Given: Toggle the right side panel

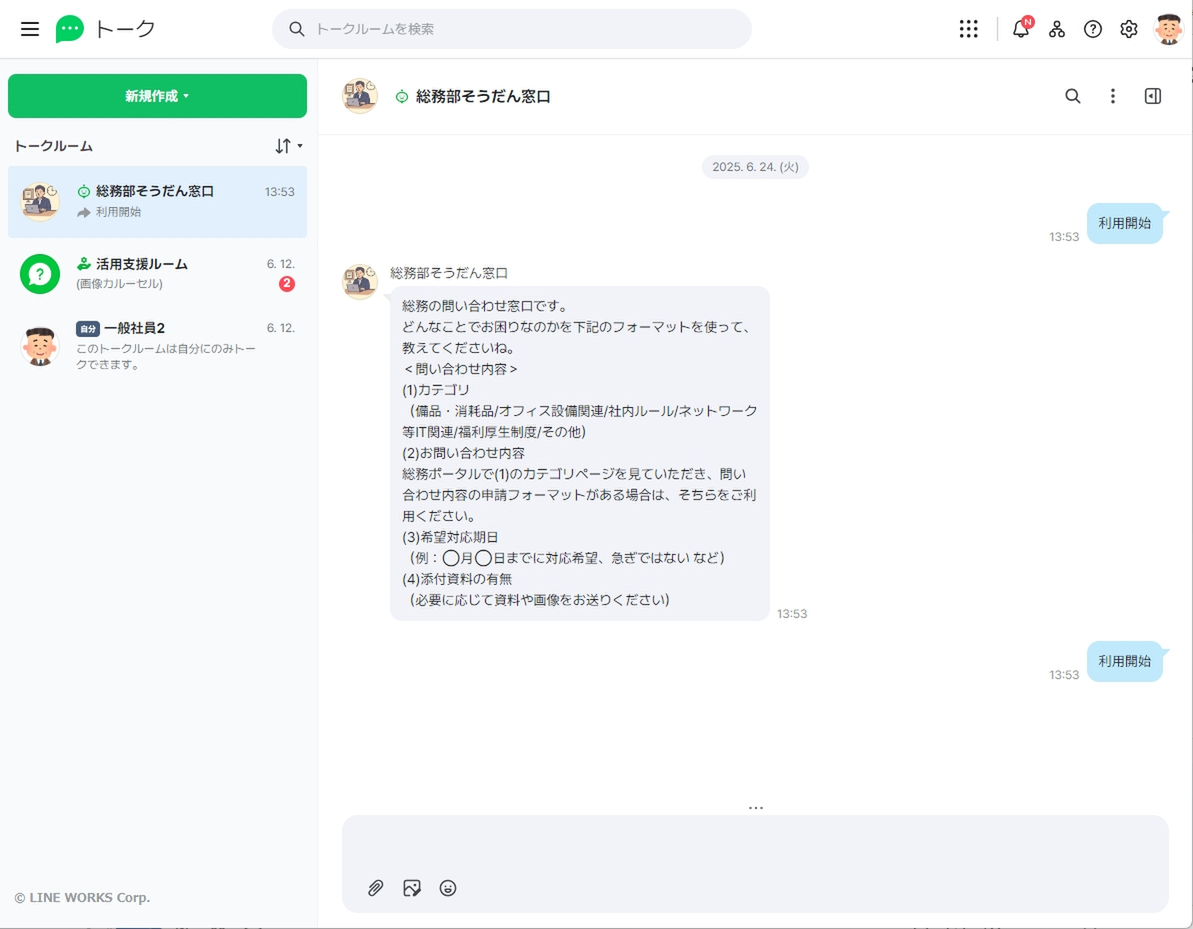Looking at the screenshot, I should (1153, 96).
